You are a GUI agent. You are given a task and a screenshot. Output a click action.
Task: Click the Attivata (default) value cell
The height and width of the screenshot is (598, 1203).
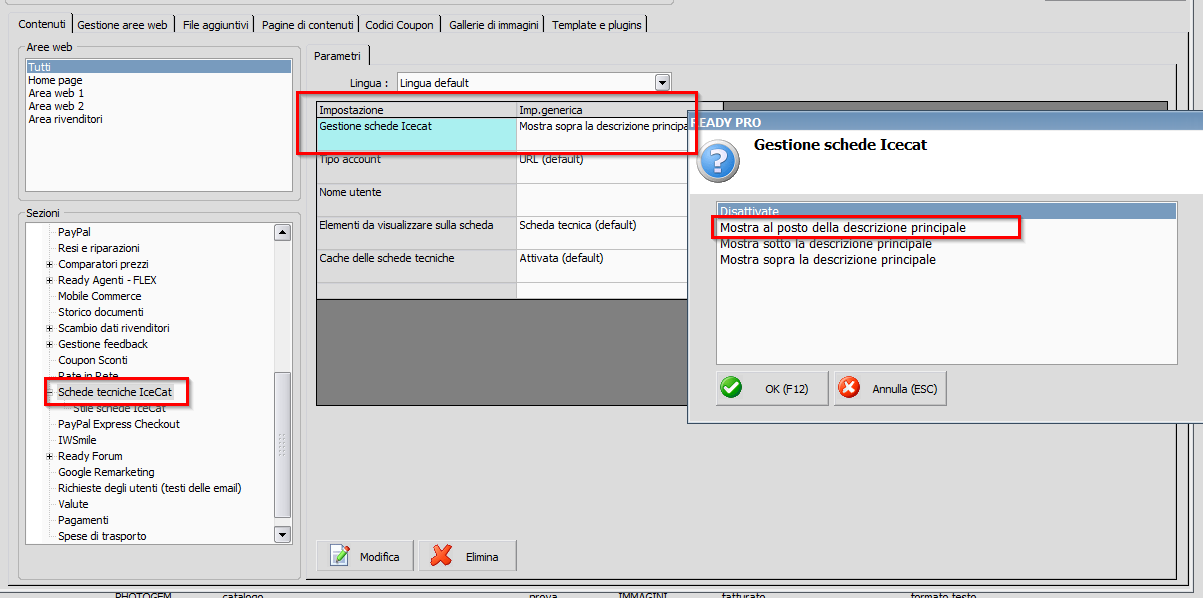[602, 266]
